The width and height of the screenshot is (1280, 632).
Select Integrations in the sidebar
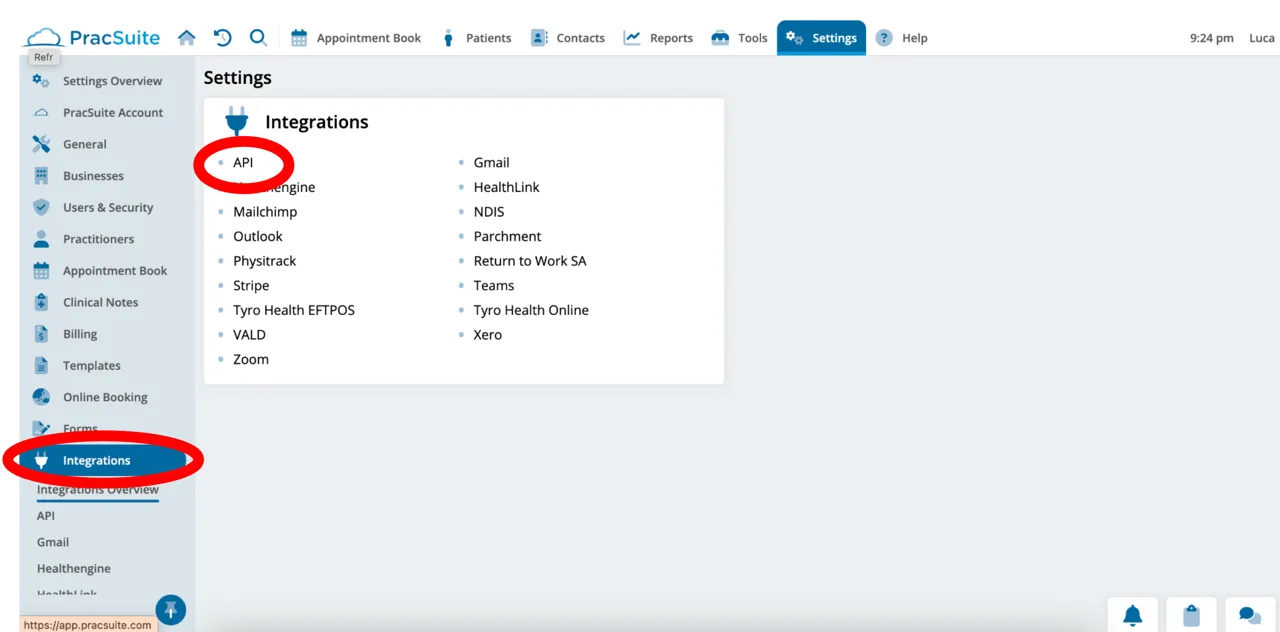103,460
